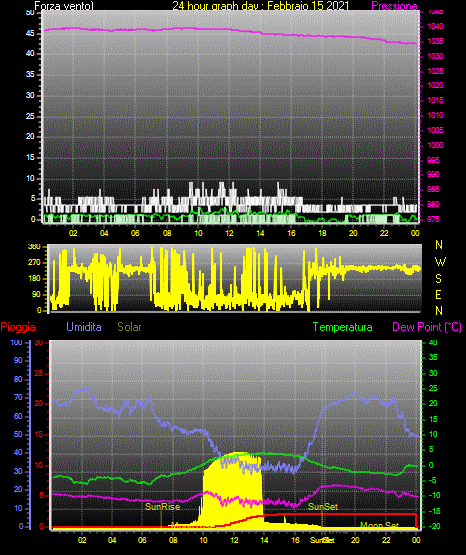Click the Dew Point (°C) legend

click(427, 327)
